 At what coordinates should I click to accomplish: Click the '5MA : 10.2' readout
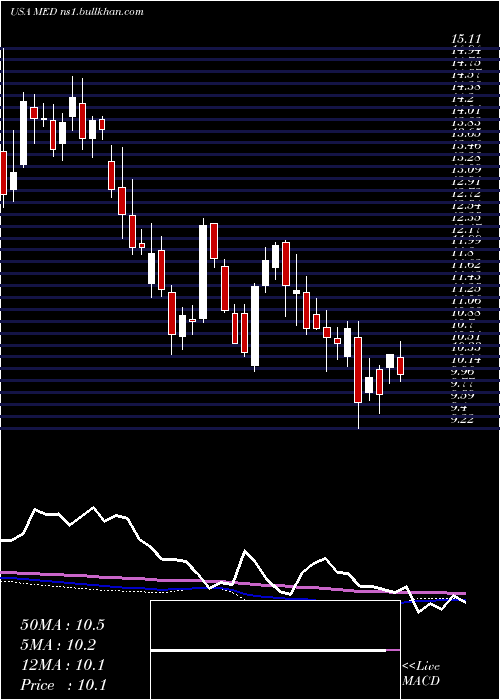pos(58,645)
